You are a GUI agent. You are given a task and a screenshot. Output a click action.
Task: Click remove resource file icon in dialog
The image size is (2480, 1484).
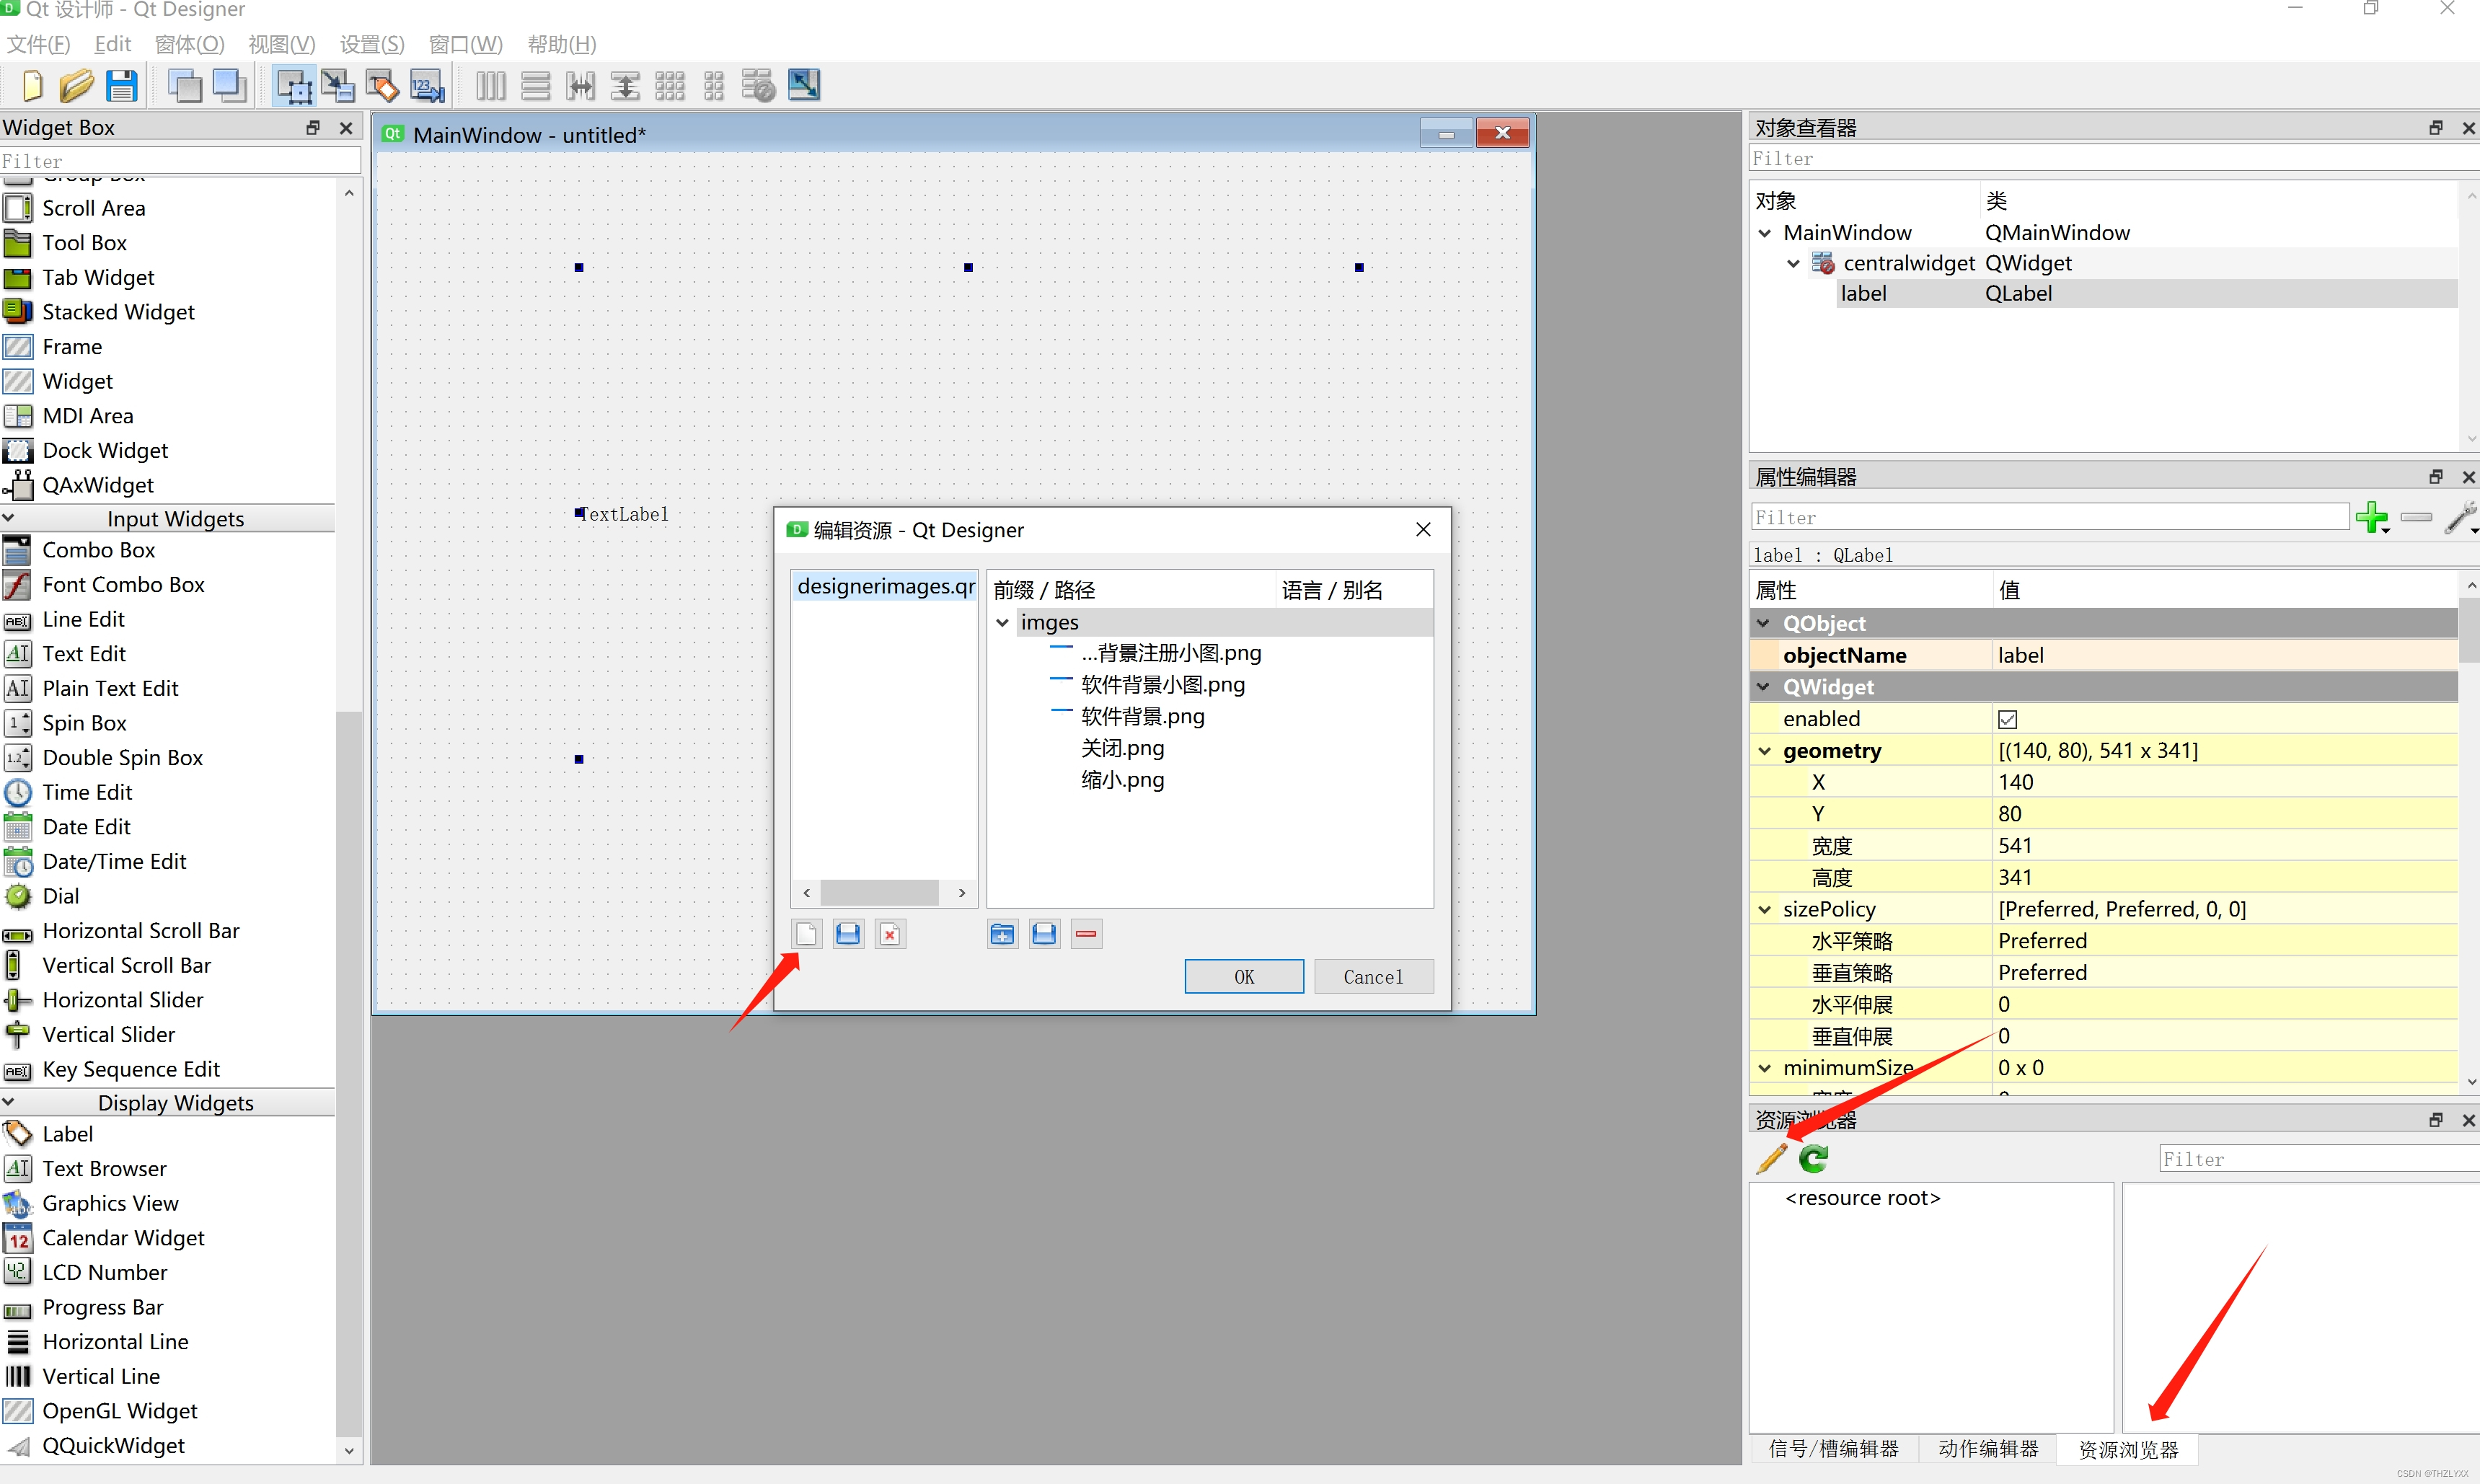(890, 934)
